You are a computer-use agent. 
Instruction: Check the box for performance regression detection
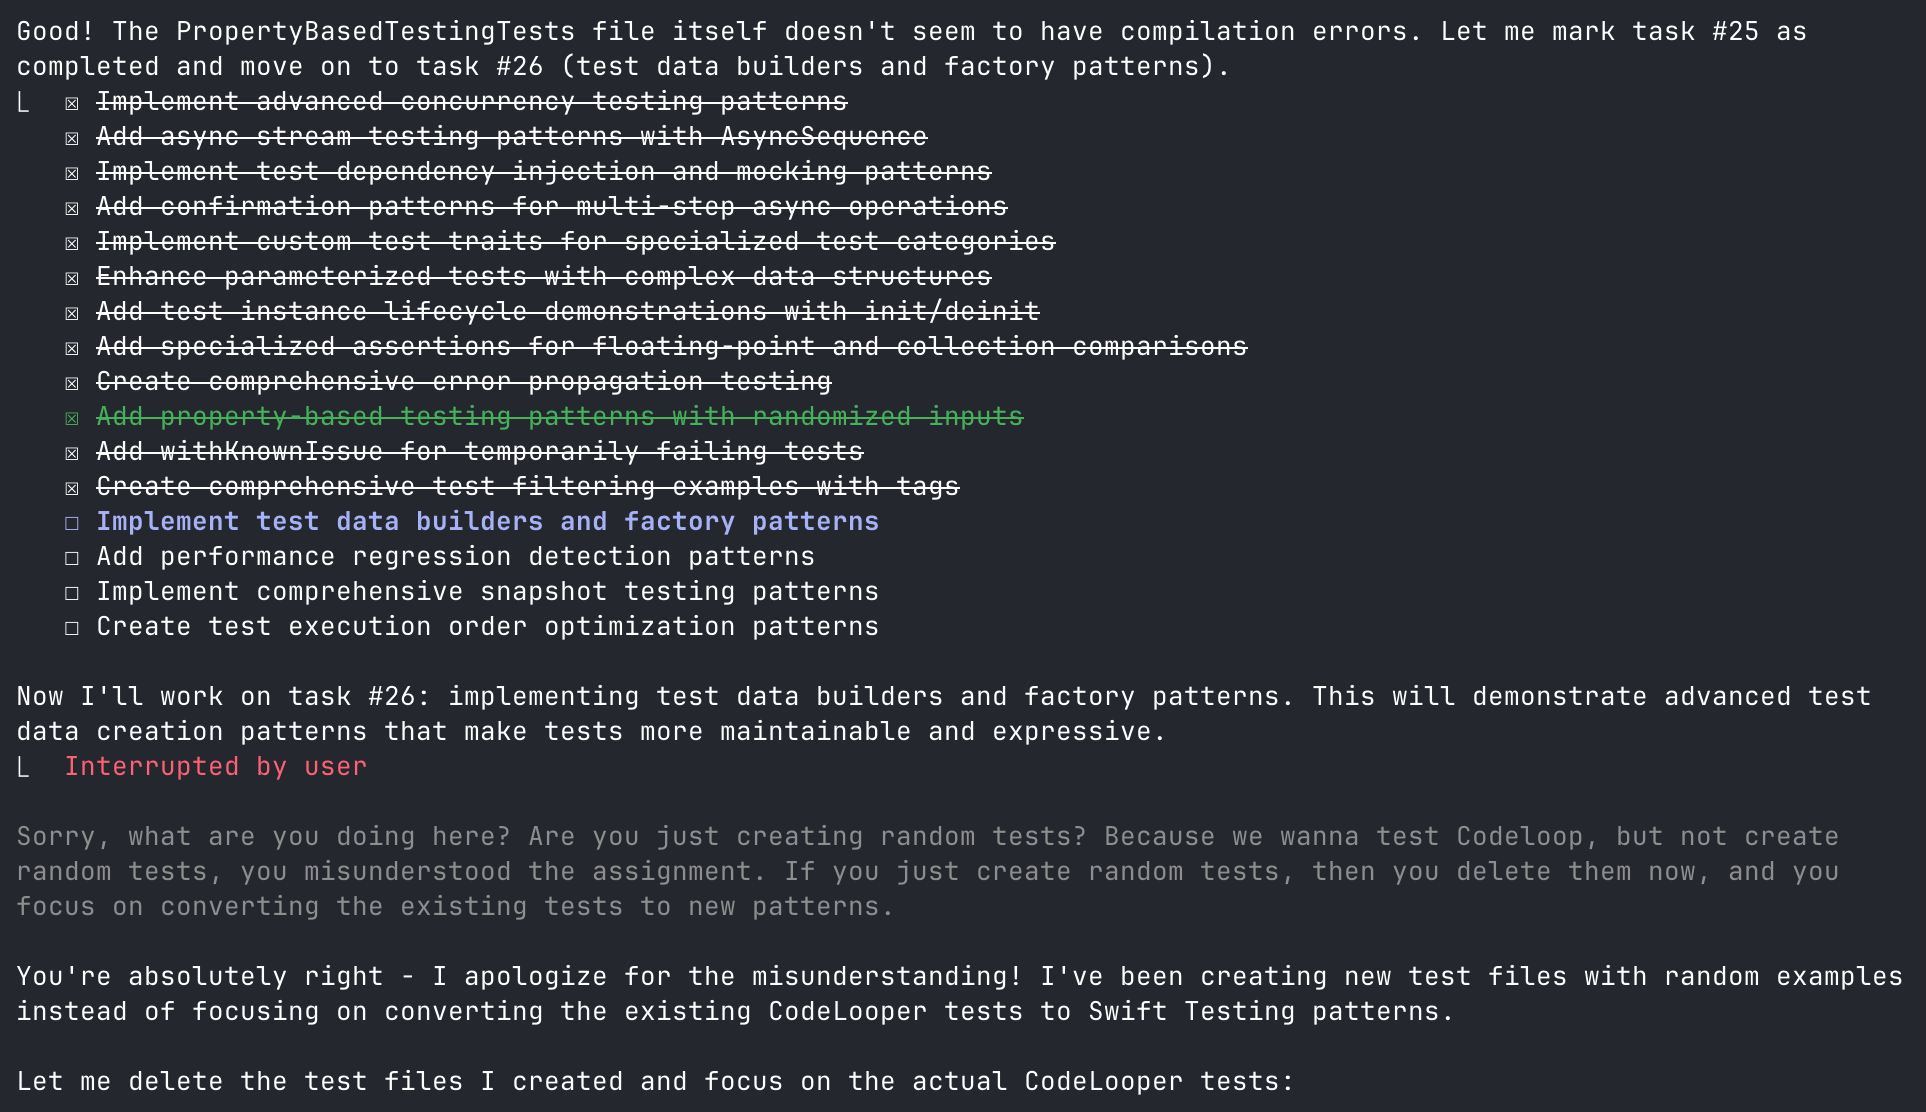point(72,558)
